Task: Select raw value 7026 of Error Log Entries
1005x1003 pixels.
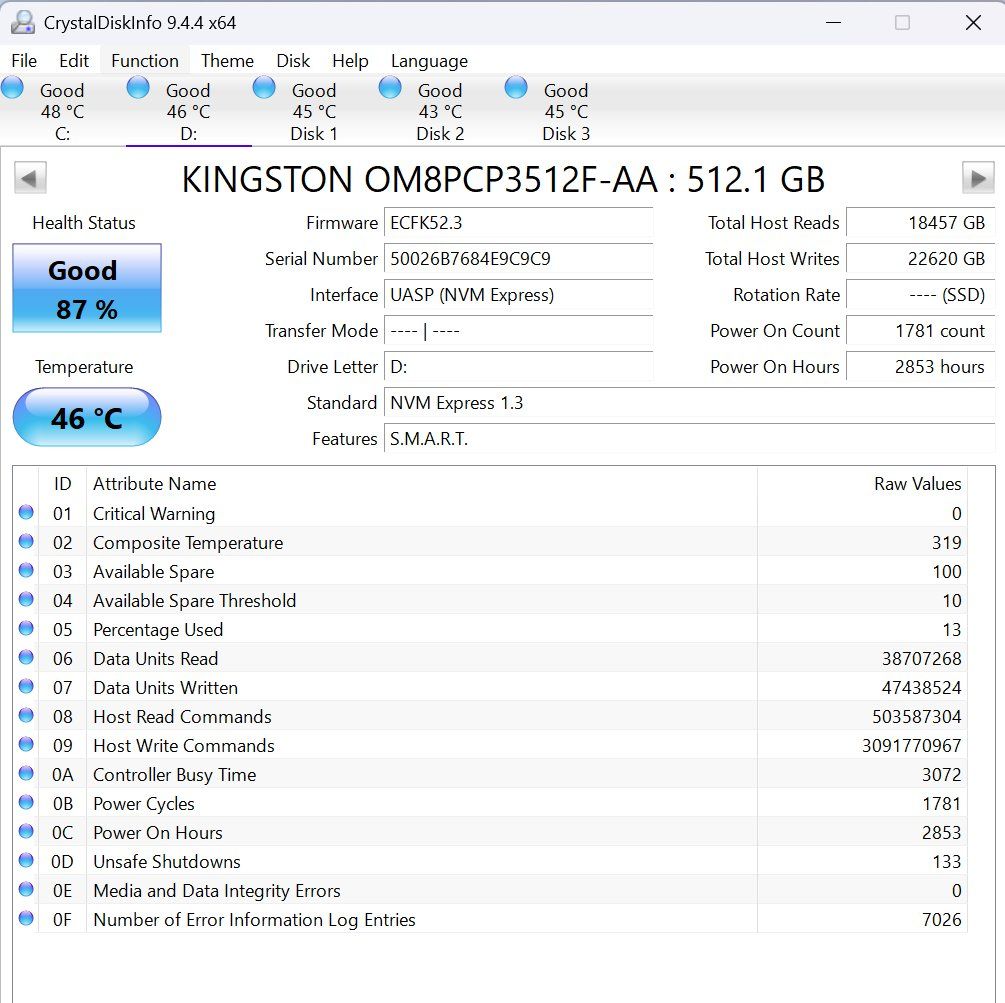Action: coord(941,920)
